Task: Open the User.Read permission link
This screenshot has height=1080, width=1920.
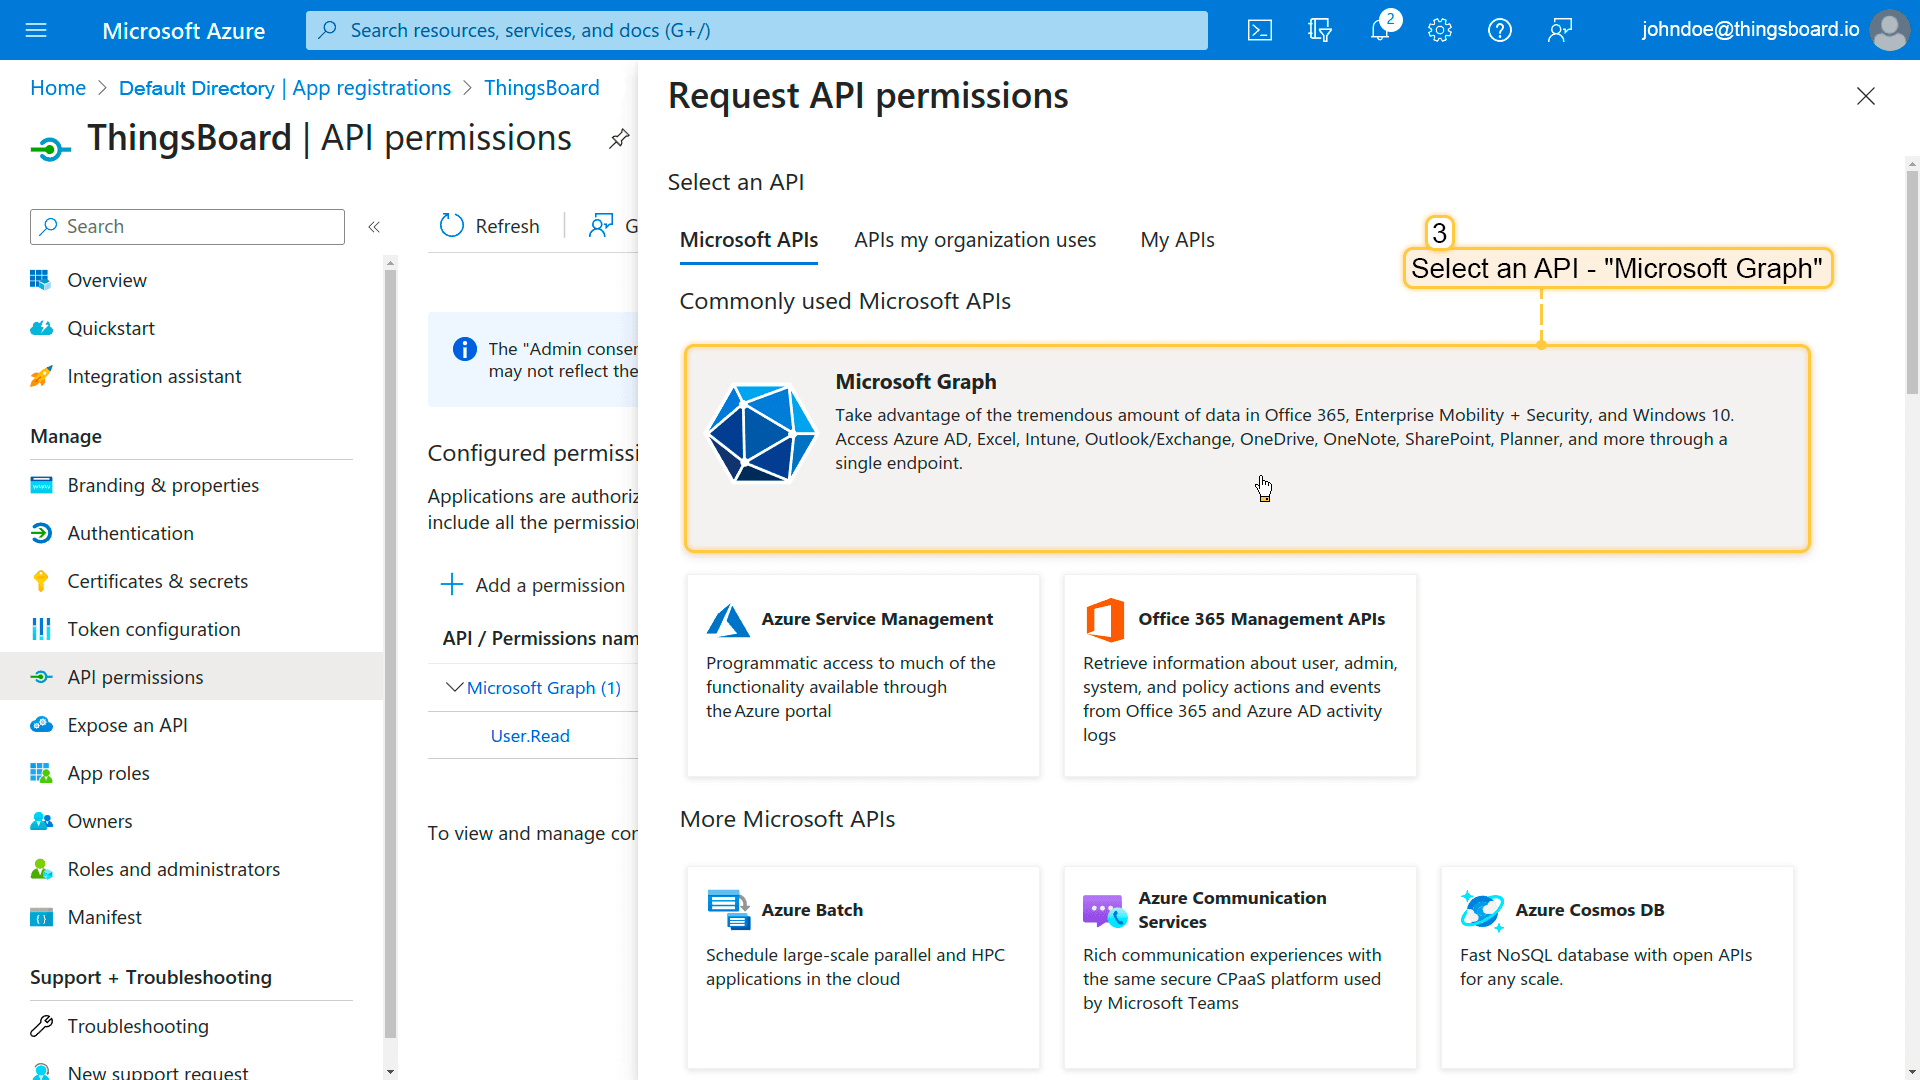Action: (x=530, y=736)
